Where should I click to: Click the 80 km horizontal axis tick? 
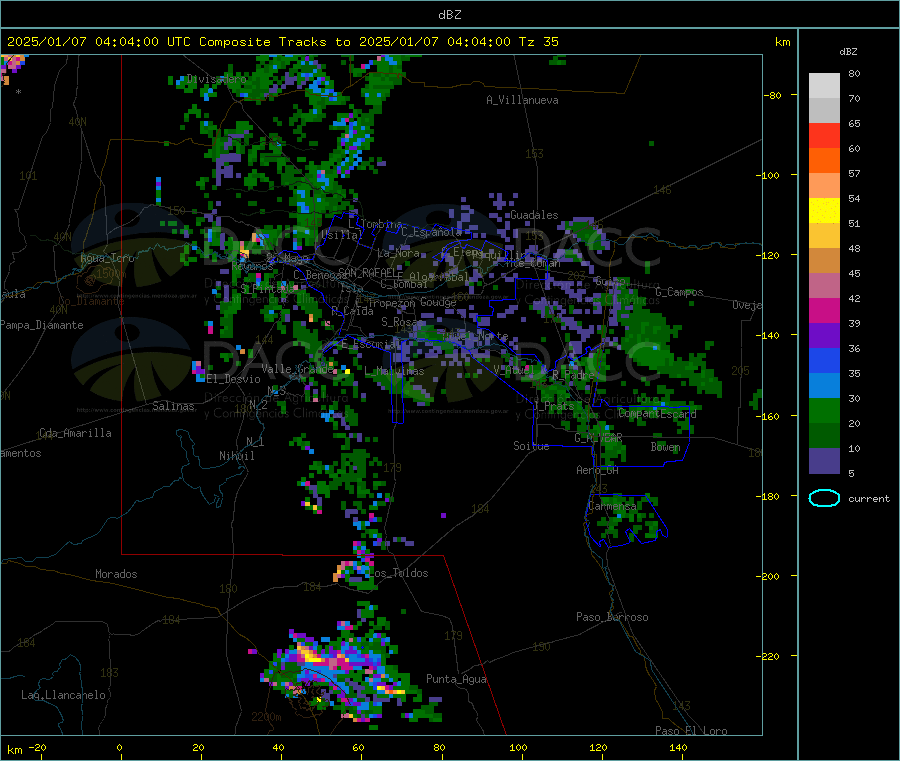439,747
